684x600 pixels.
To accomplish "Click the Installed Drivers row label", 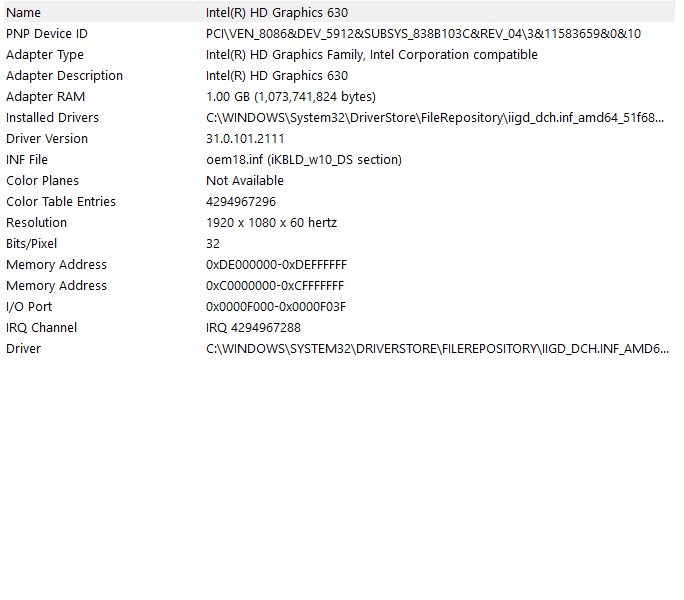I will click(52, 117).
